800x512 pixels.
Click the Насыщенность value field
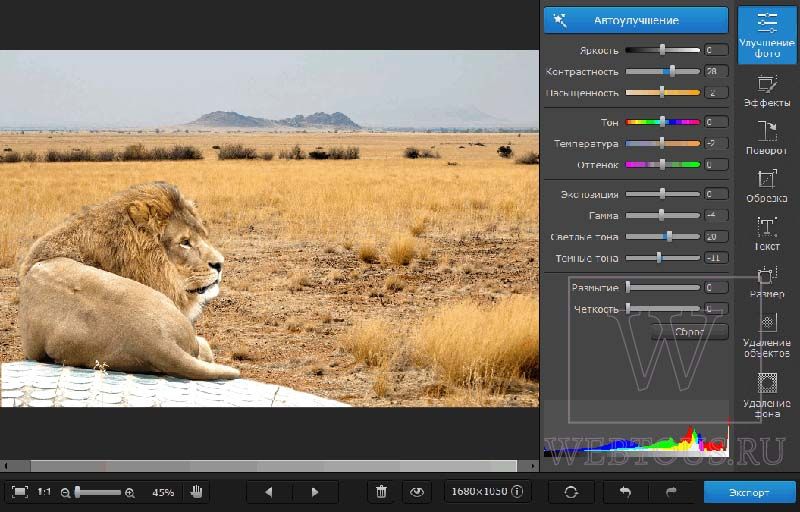pyautogui.click(x=716, y=93)
